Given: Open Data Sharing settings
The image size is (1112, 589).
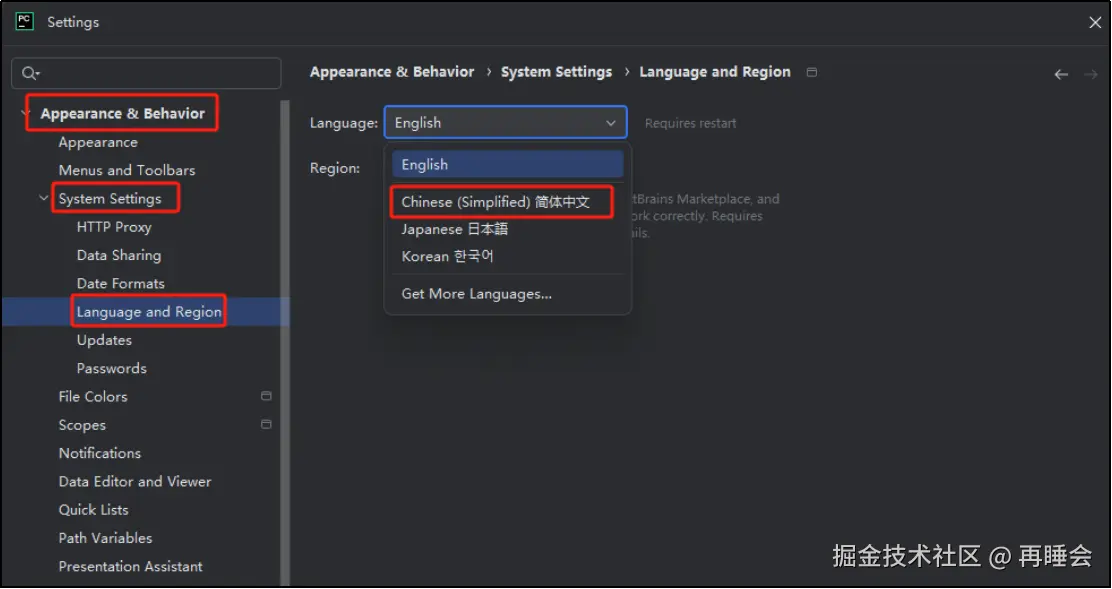Looking at the screenshot, I should [x=119, y=255].
